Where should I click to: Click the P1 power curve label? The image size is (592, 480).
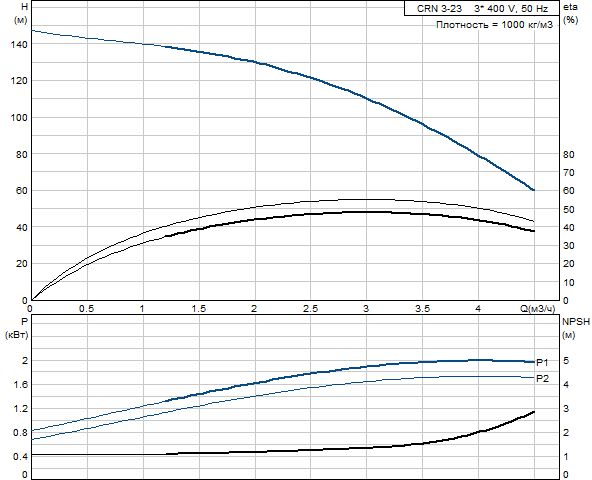[543, 363]
